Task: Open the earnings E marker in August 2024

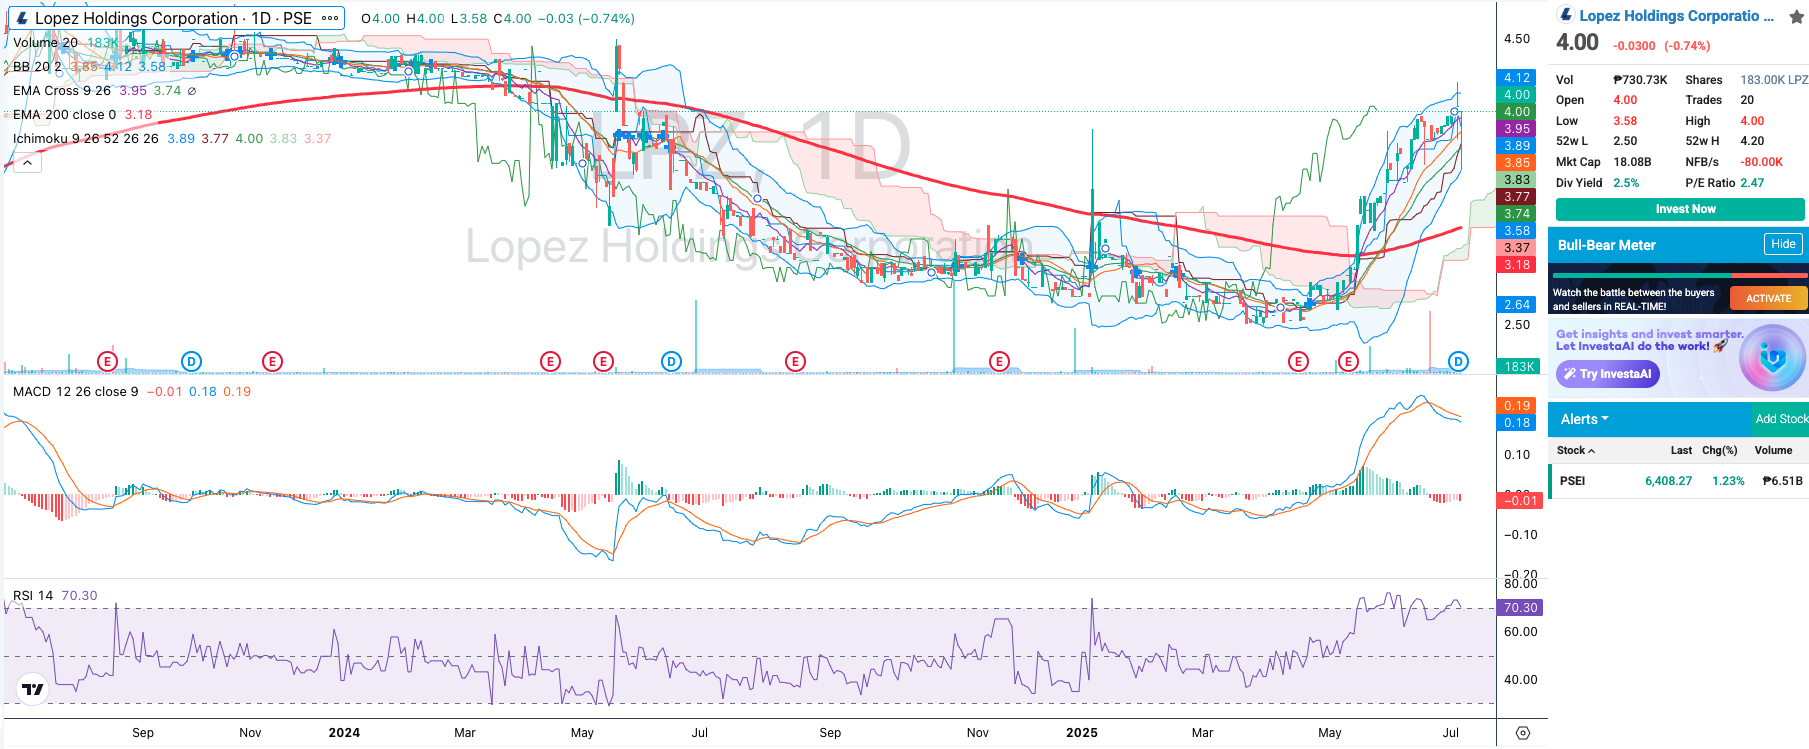Action: pos(795,361)
